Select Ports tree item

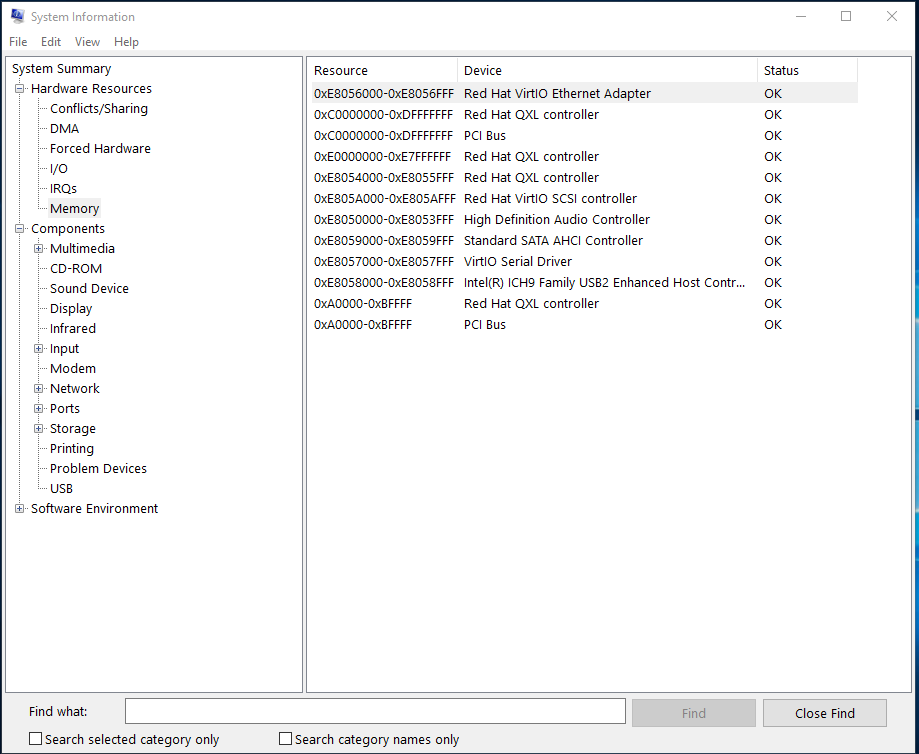pos(65,409)
